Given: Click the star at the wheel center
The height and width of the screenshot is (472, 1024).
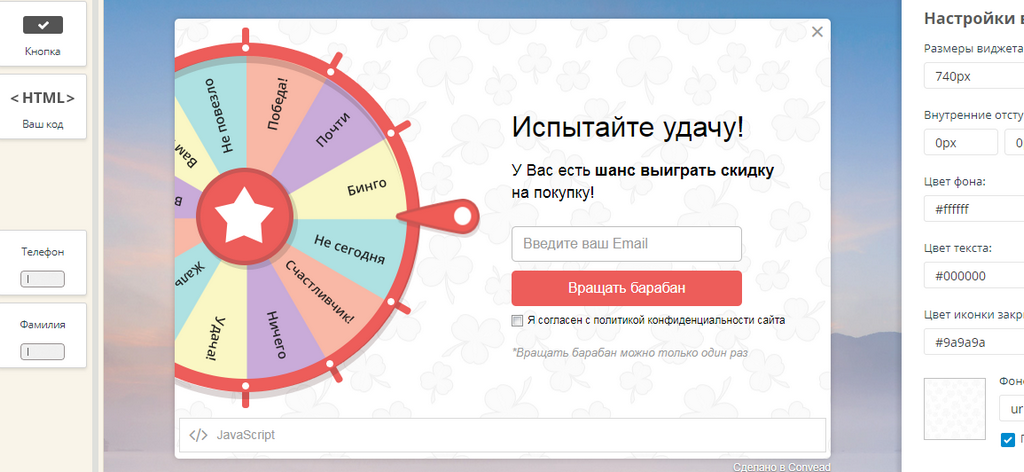Looking at the screenshot, I should point(244,217).
